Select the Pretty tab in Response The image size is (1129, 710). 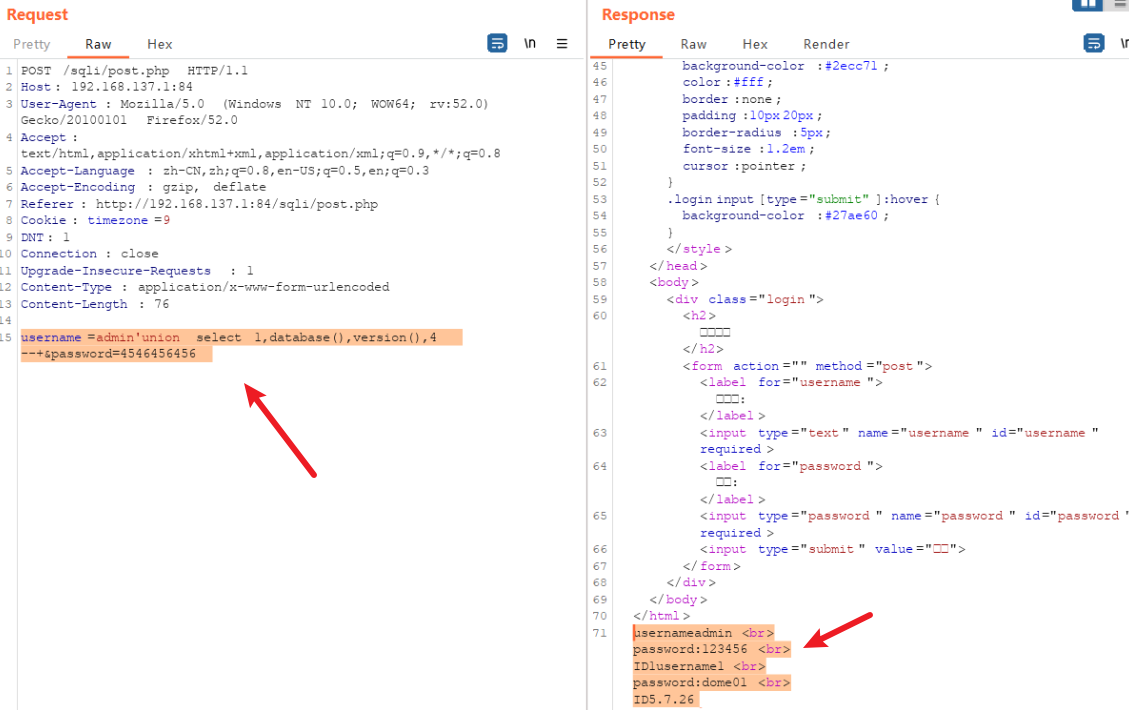click(627, 44)
